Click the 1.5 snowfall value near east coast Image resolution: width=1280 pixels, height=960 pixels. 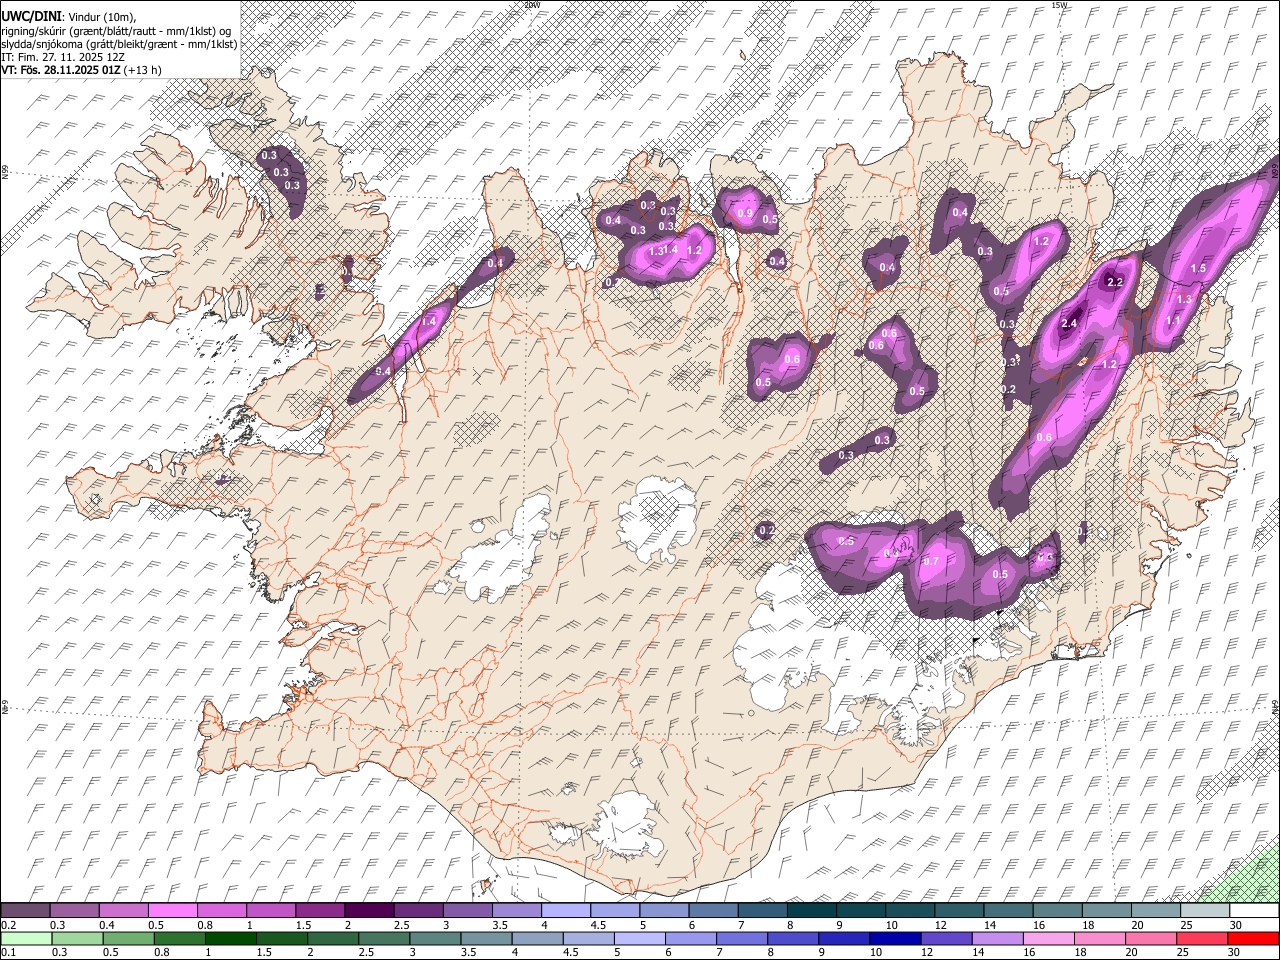click(x=1198, y=268)
